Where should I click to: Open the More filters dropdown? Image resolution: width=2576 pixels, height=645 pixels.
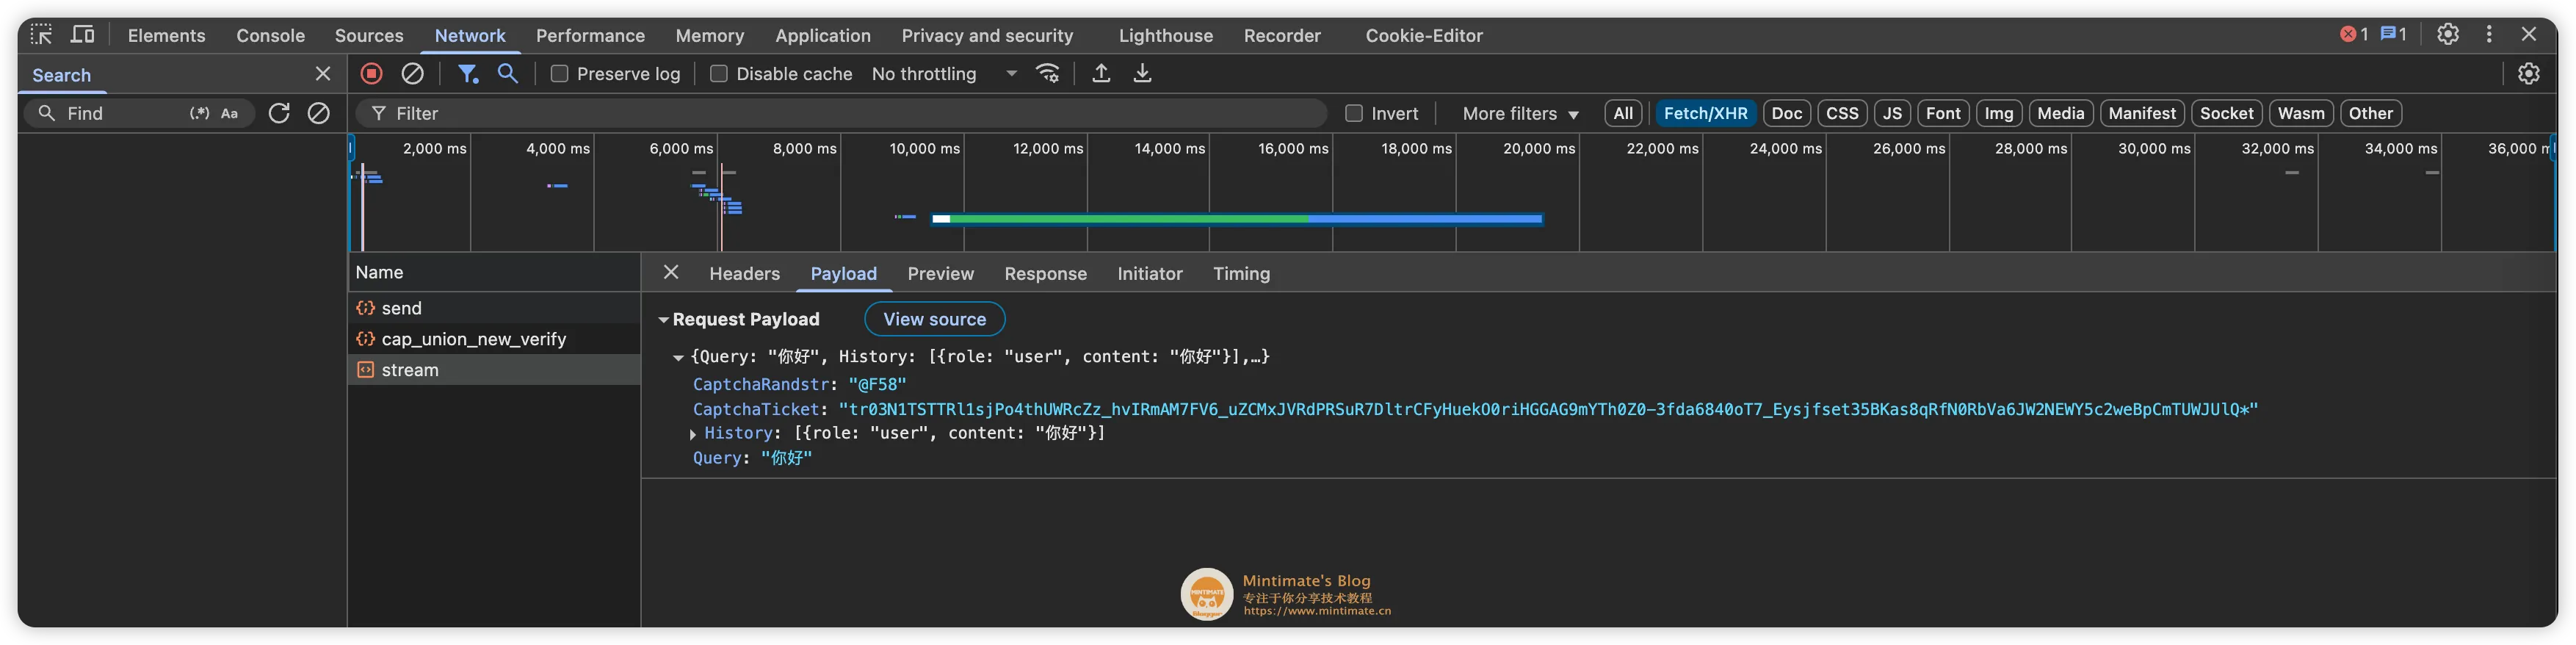(1520, 114)
